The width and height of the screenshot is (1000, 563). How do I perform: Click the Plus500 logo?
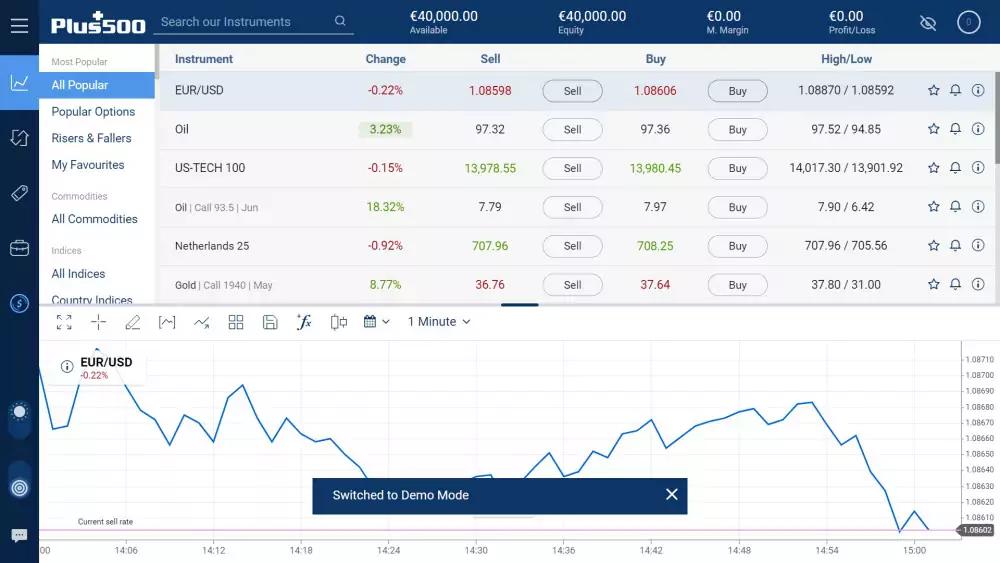point(98,23)
